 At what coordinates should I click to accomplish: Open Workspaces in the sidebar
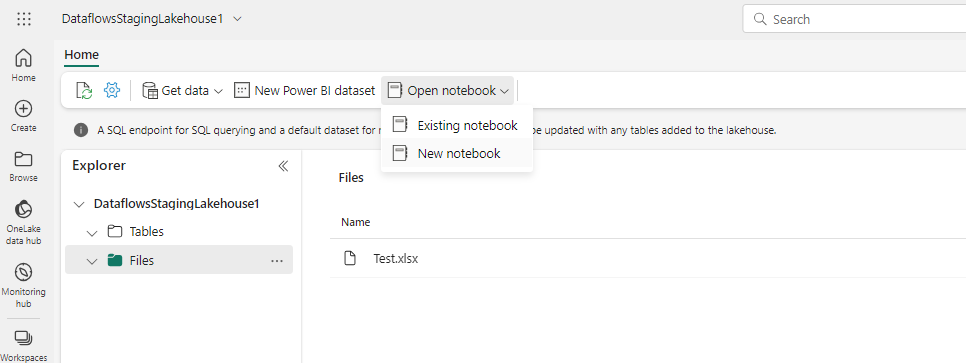click(x=23, y=345)
